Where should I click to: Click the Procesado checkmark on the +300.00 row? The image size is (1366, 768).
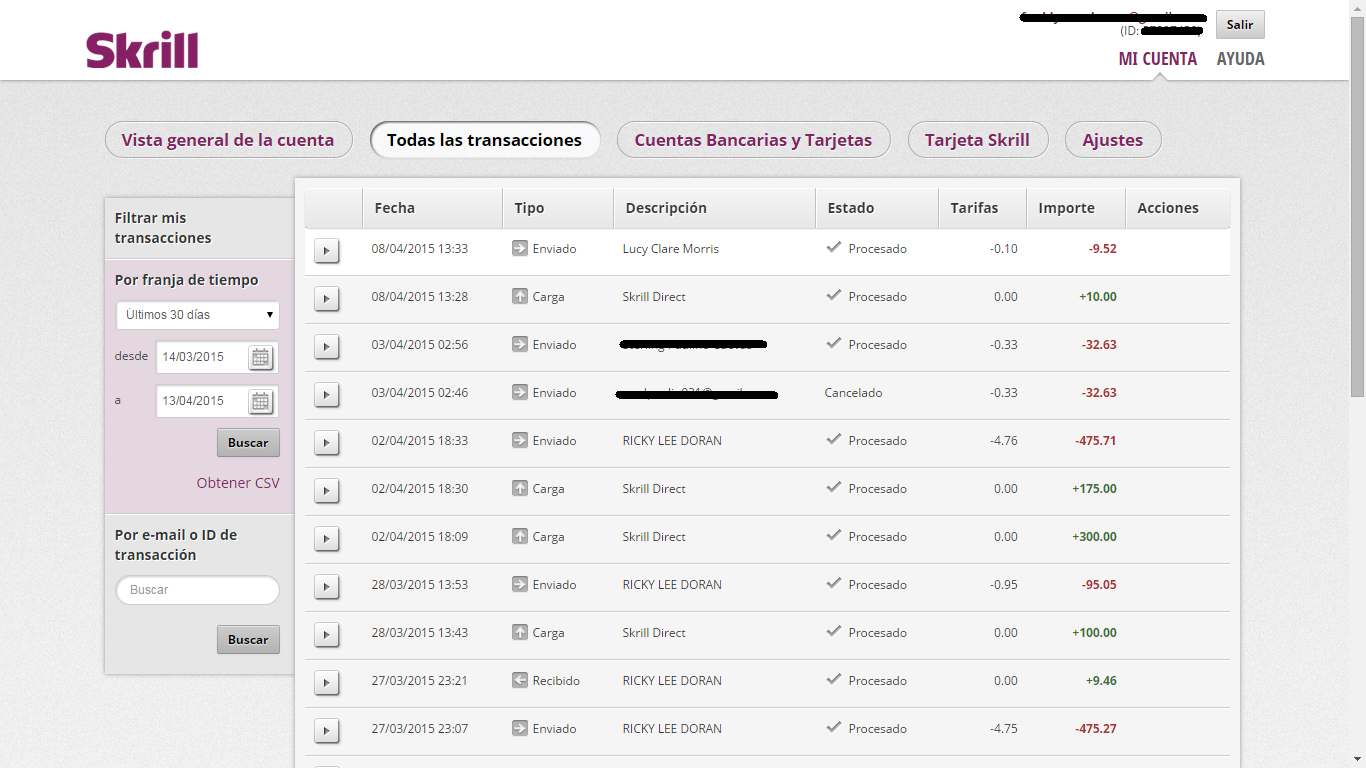coord(833,535)
